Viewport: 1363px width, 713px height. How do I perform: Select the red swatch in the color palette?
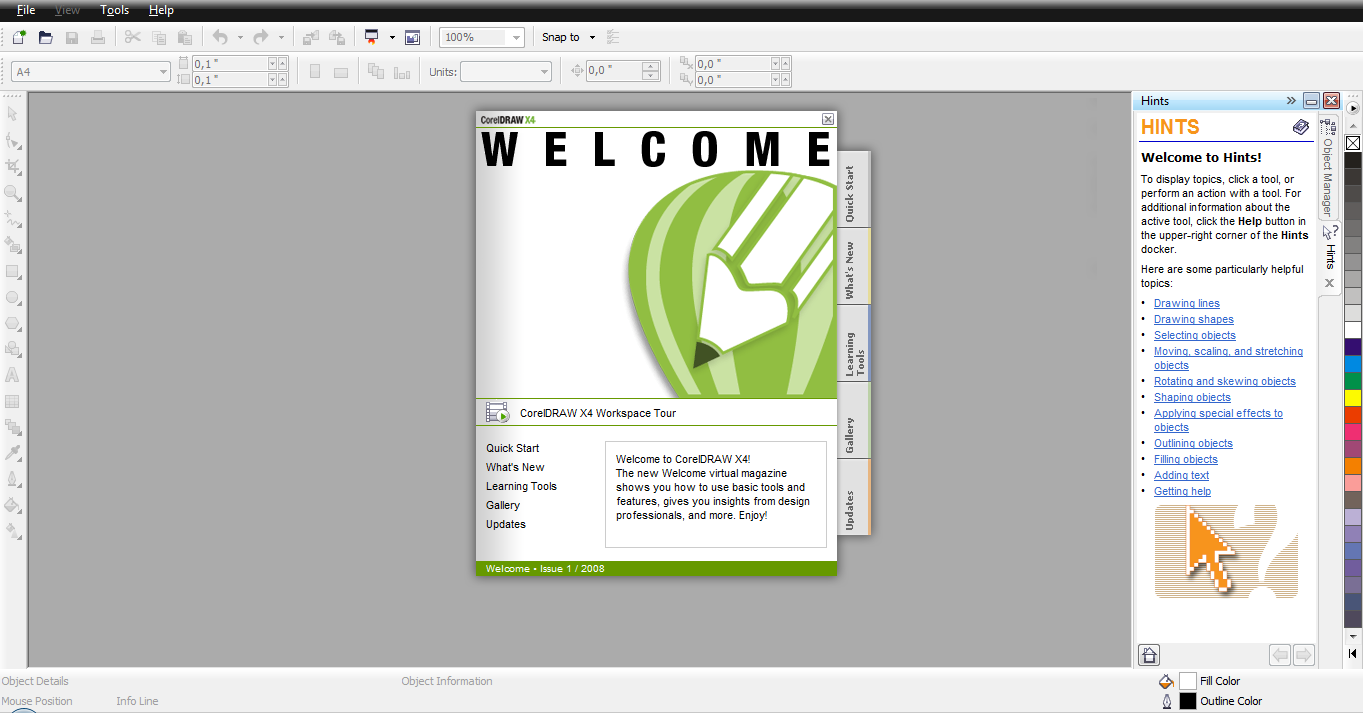1352,413
